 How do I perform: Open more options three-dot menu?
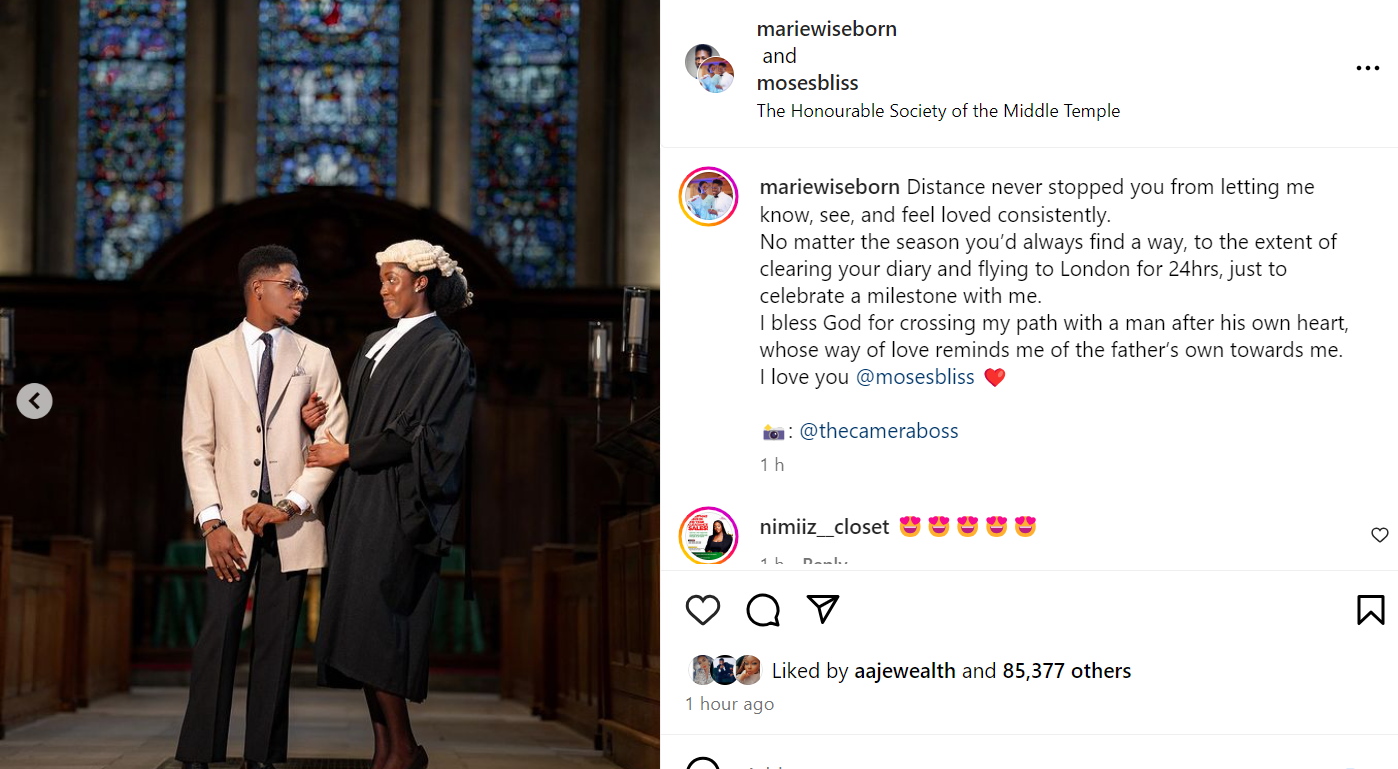point(1367,69)
